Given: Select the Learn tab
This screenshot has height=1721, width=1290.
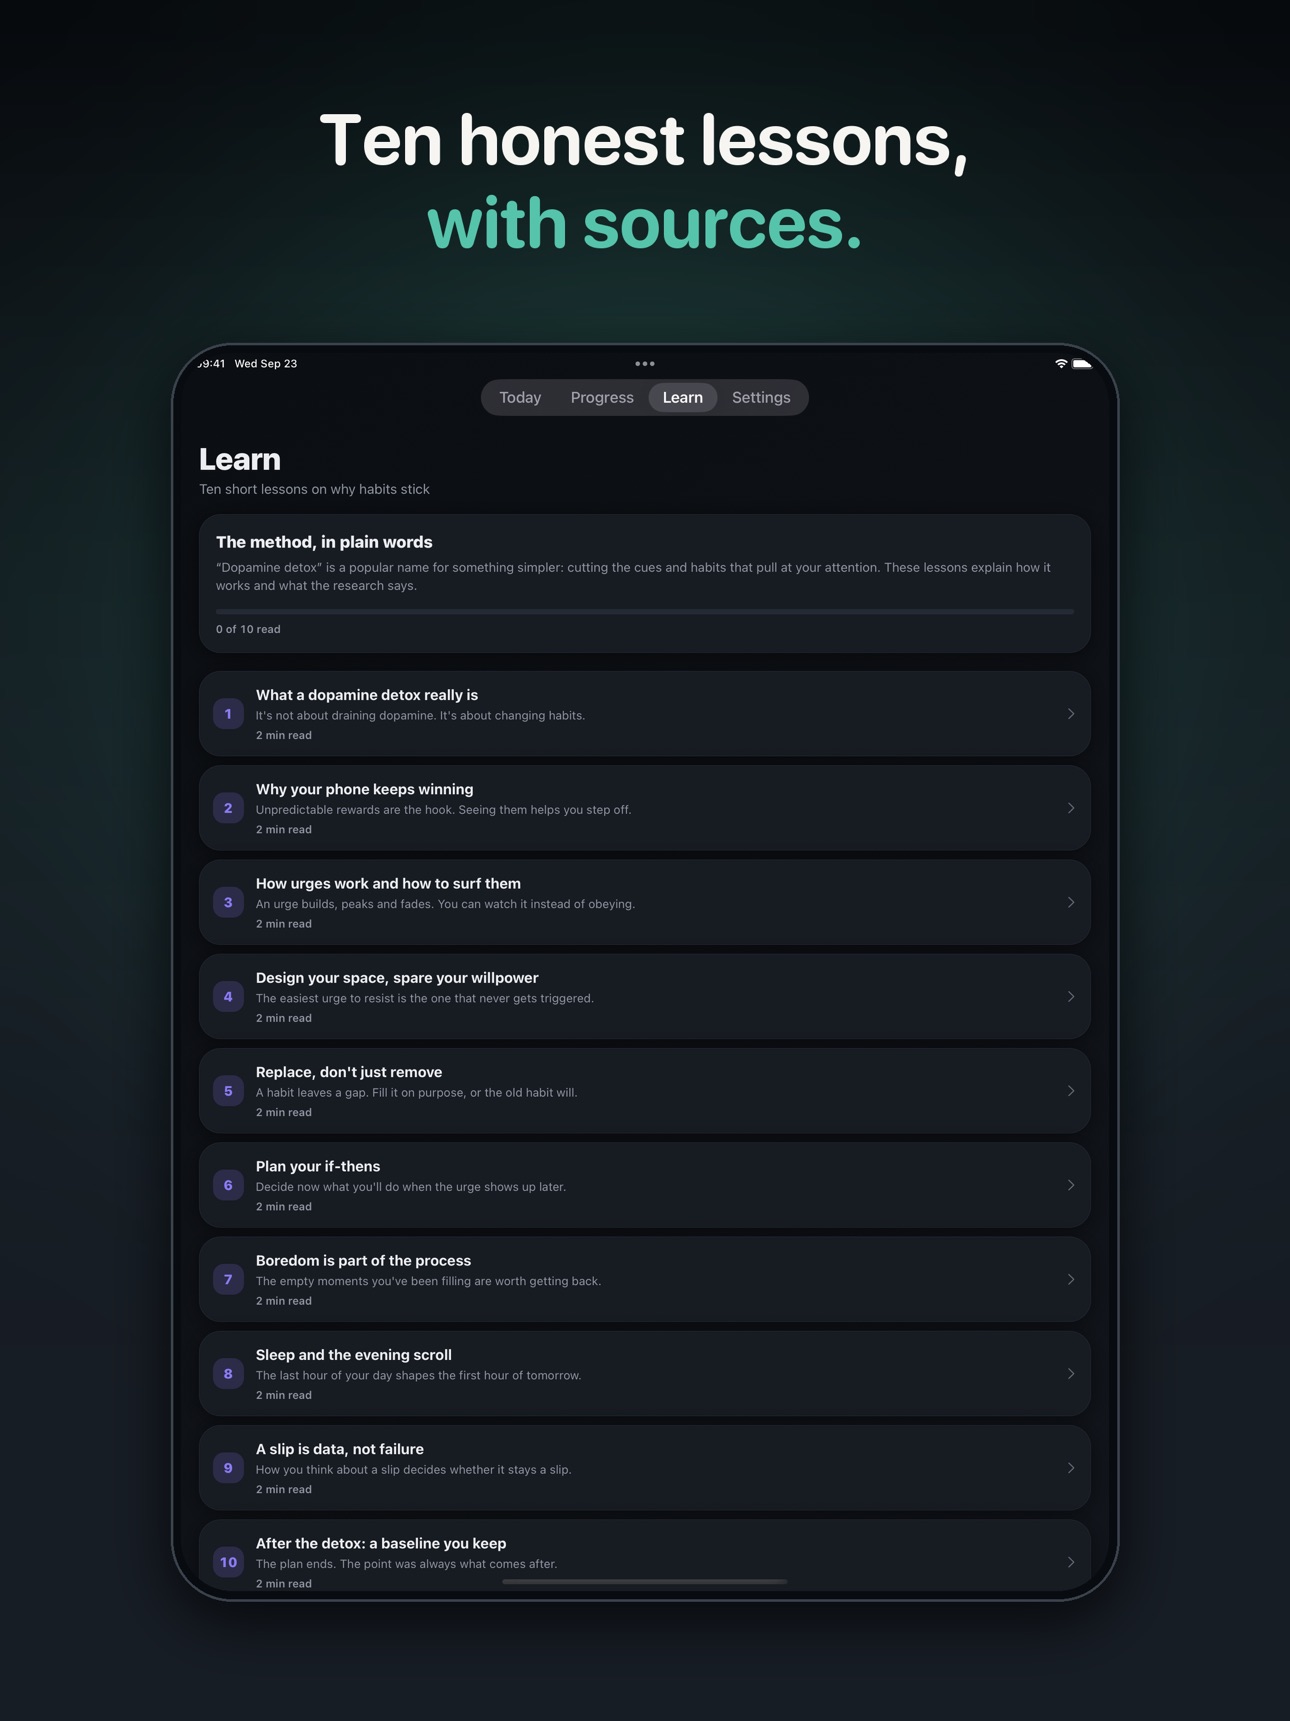Looking at the screenshot, I should point(683,397).
